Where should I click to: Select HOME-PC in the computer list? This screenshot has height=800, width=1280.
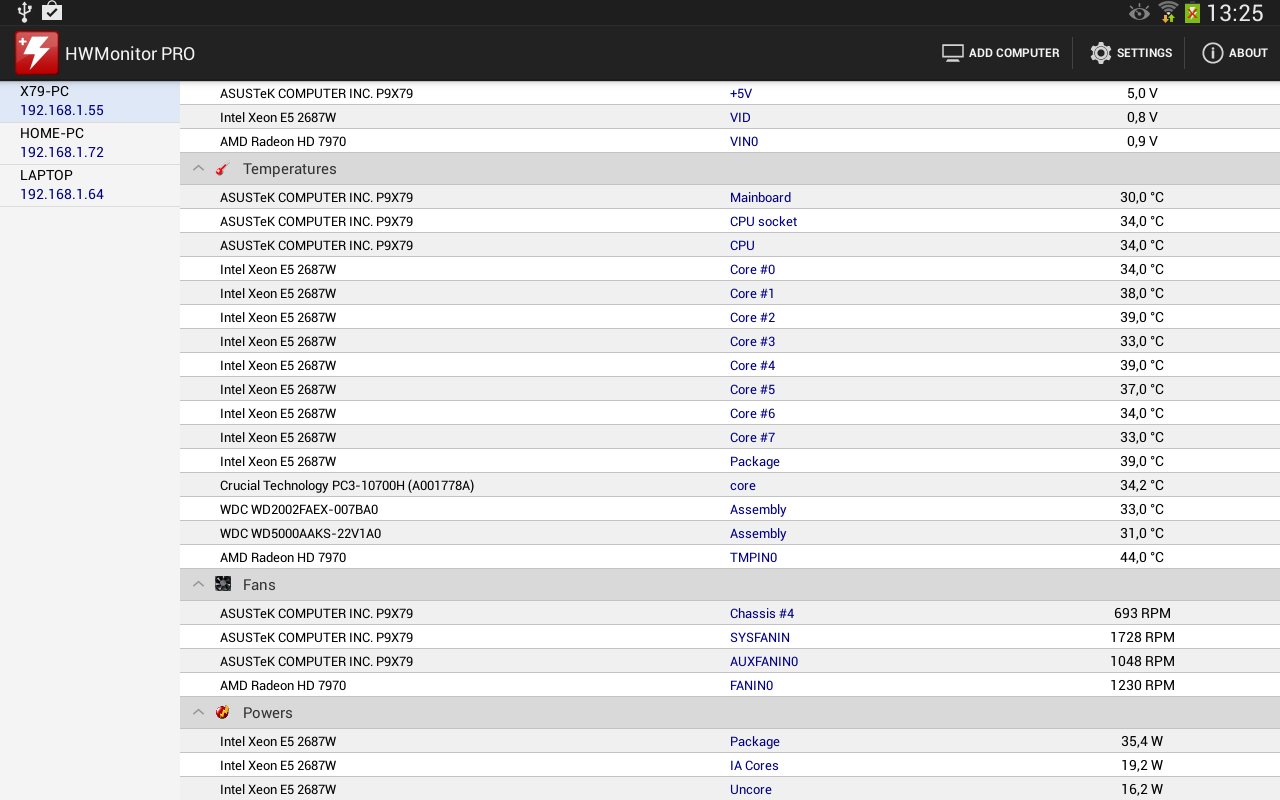coord(90,143)
